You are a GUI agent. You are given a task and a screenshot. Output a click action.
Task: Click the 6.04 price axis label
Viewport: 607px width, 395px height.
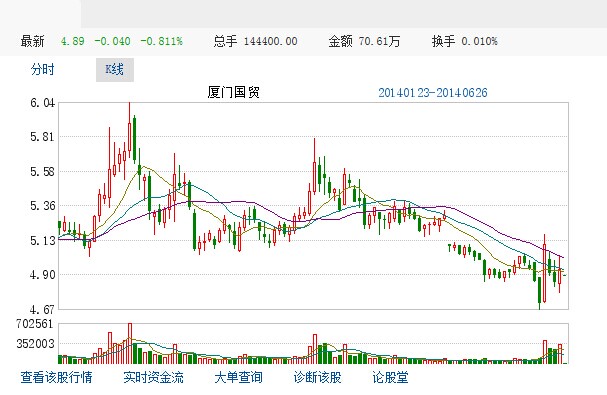(x=42, y=103)
